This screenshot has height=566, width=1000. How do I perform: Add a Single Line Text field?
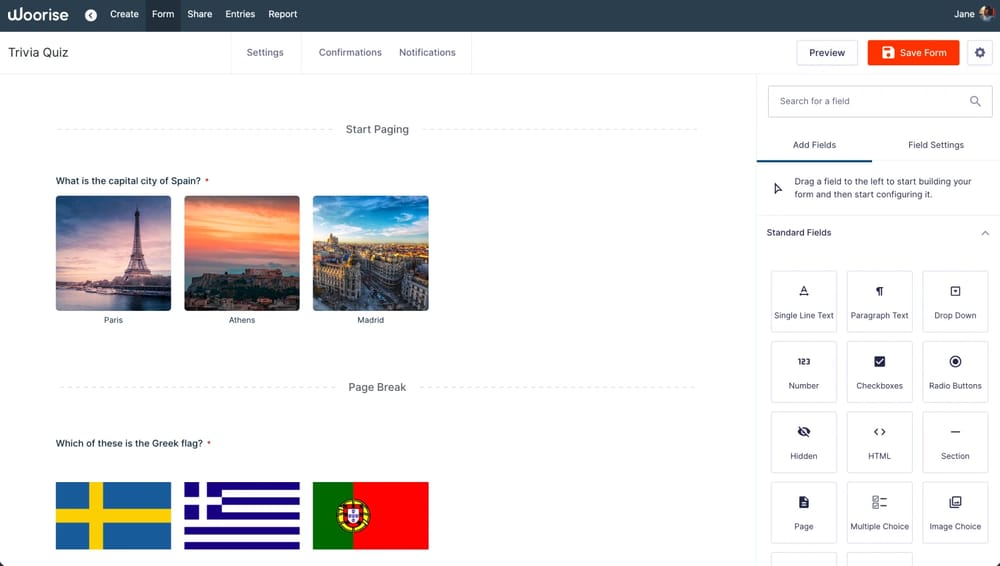point(804,301)
